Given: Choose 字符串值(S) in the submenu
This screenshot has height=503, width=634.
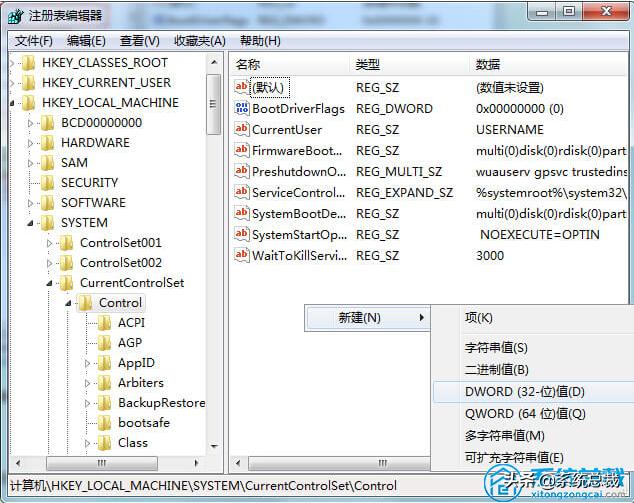Looking at the screenshot, I should tap(533, 348).
